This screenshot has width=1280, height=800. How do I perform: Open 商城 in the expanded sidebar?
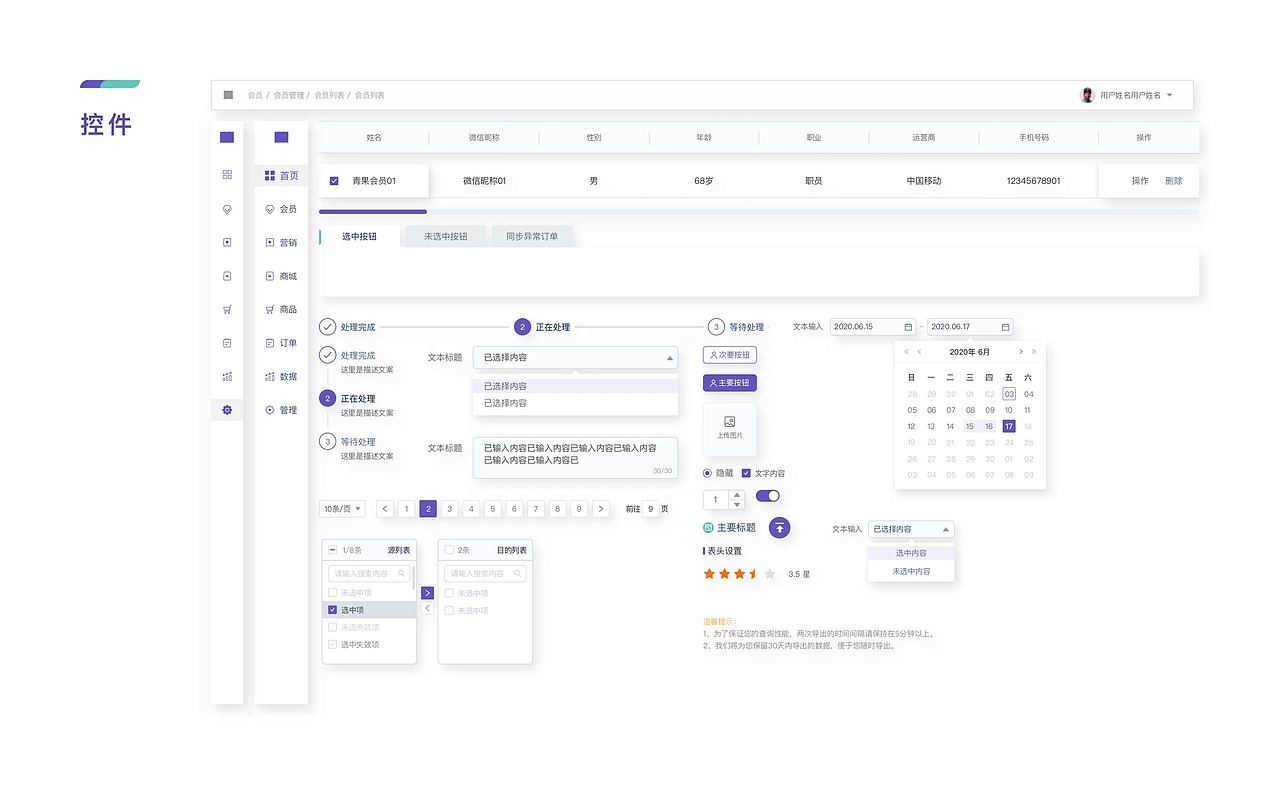tap(281, 276)
